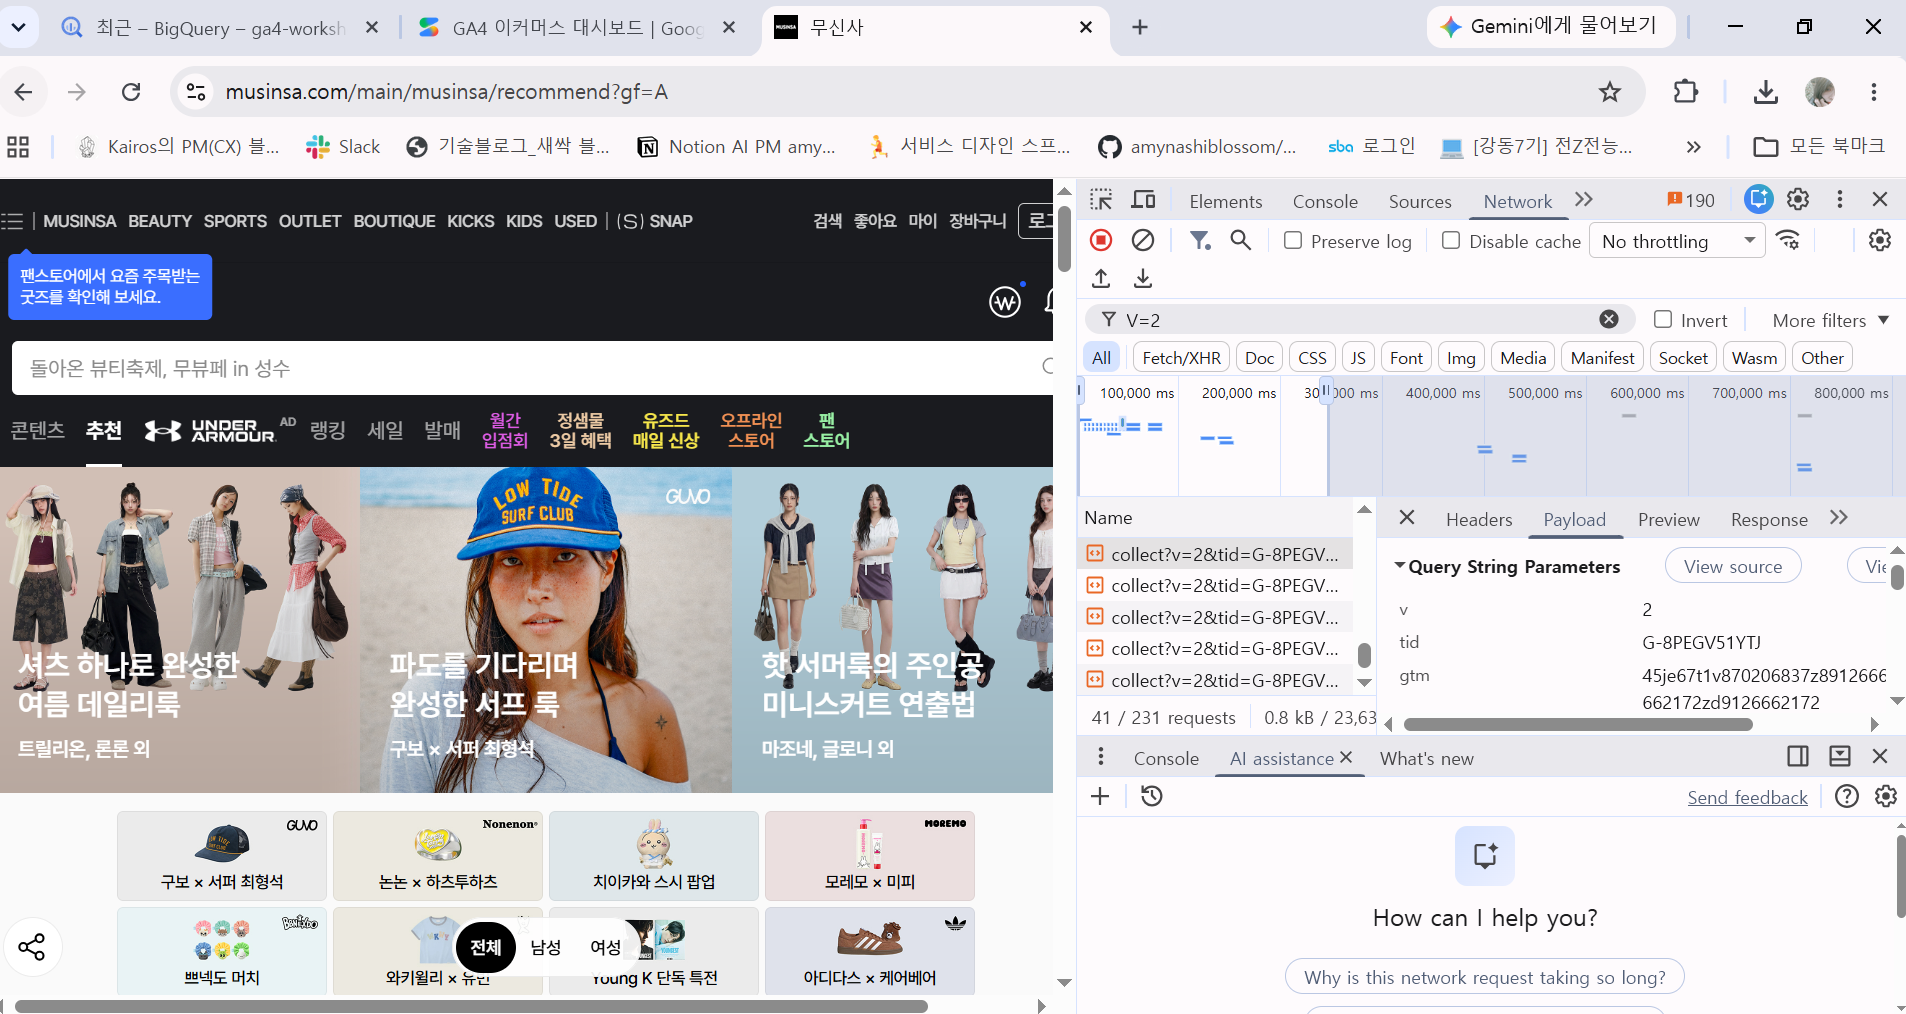The image size is (1906, 1014).
Task: Open network conditions wifi icon
Action: point(1788,240)
